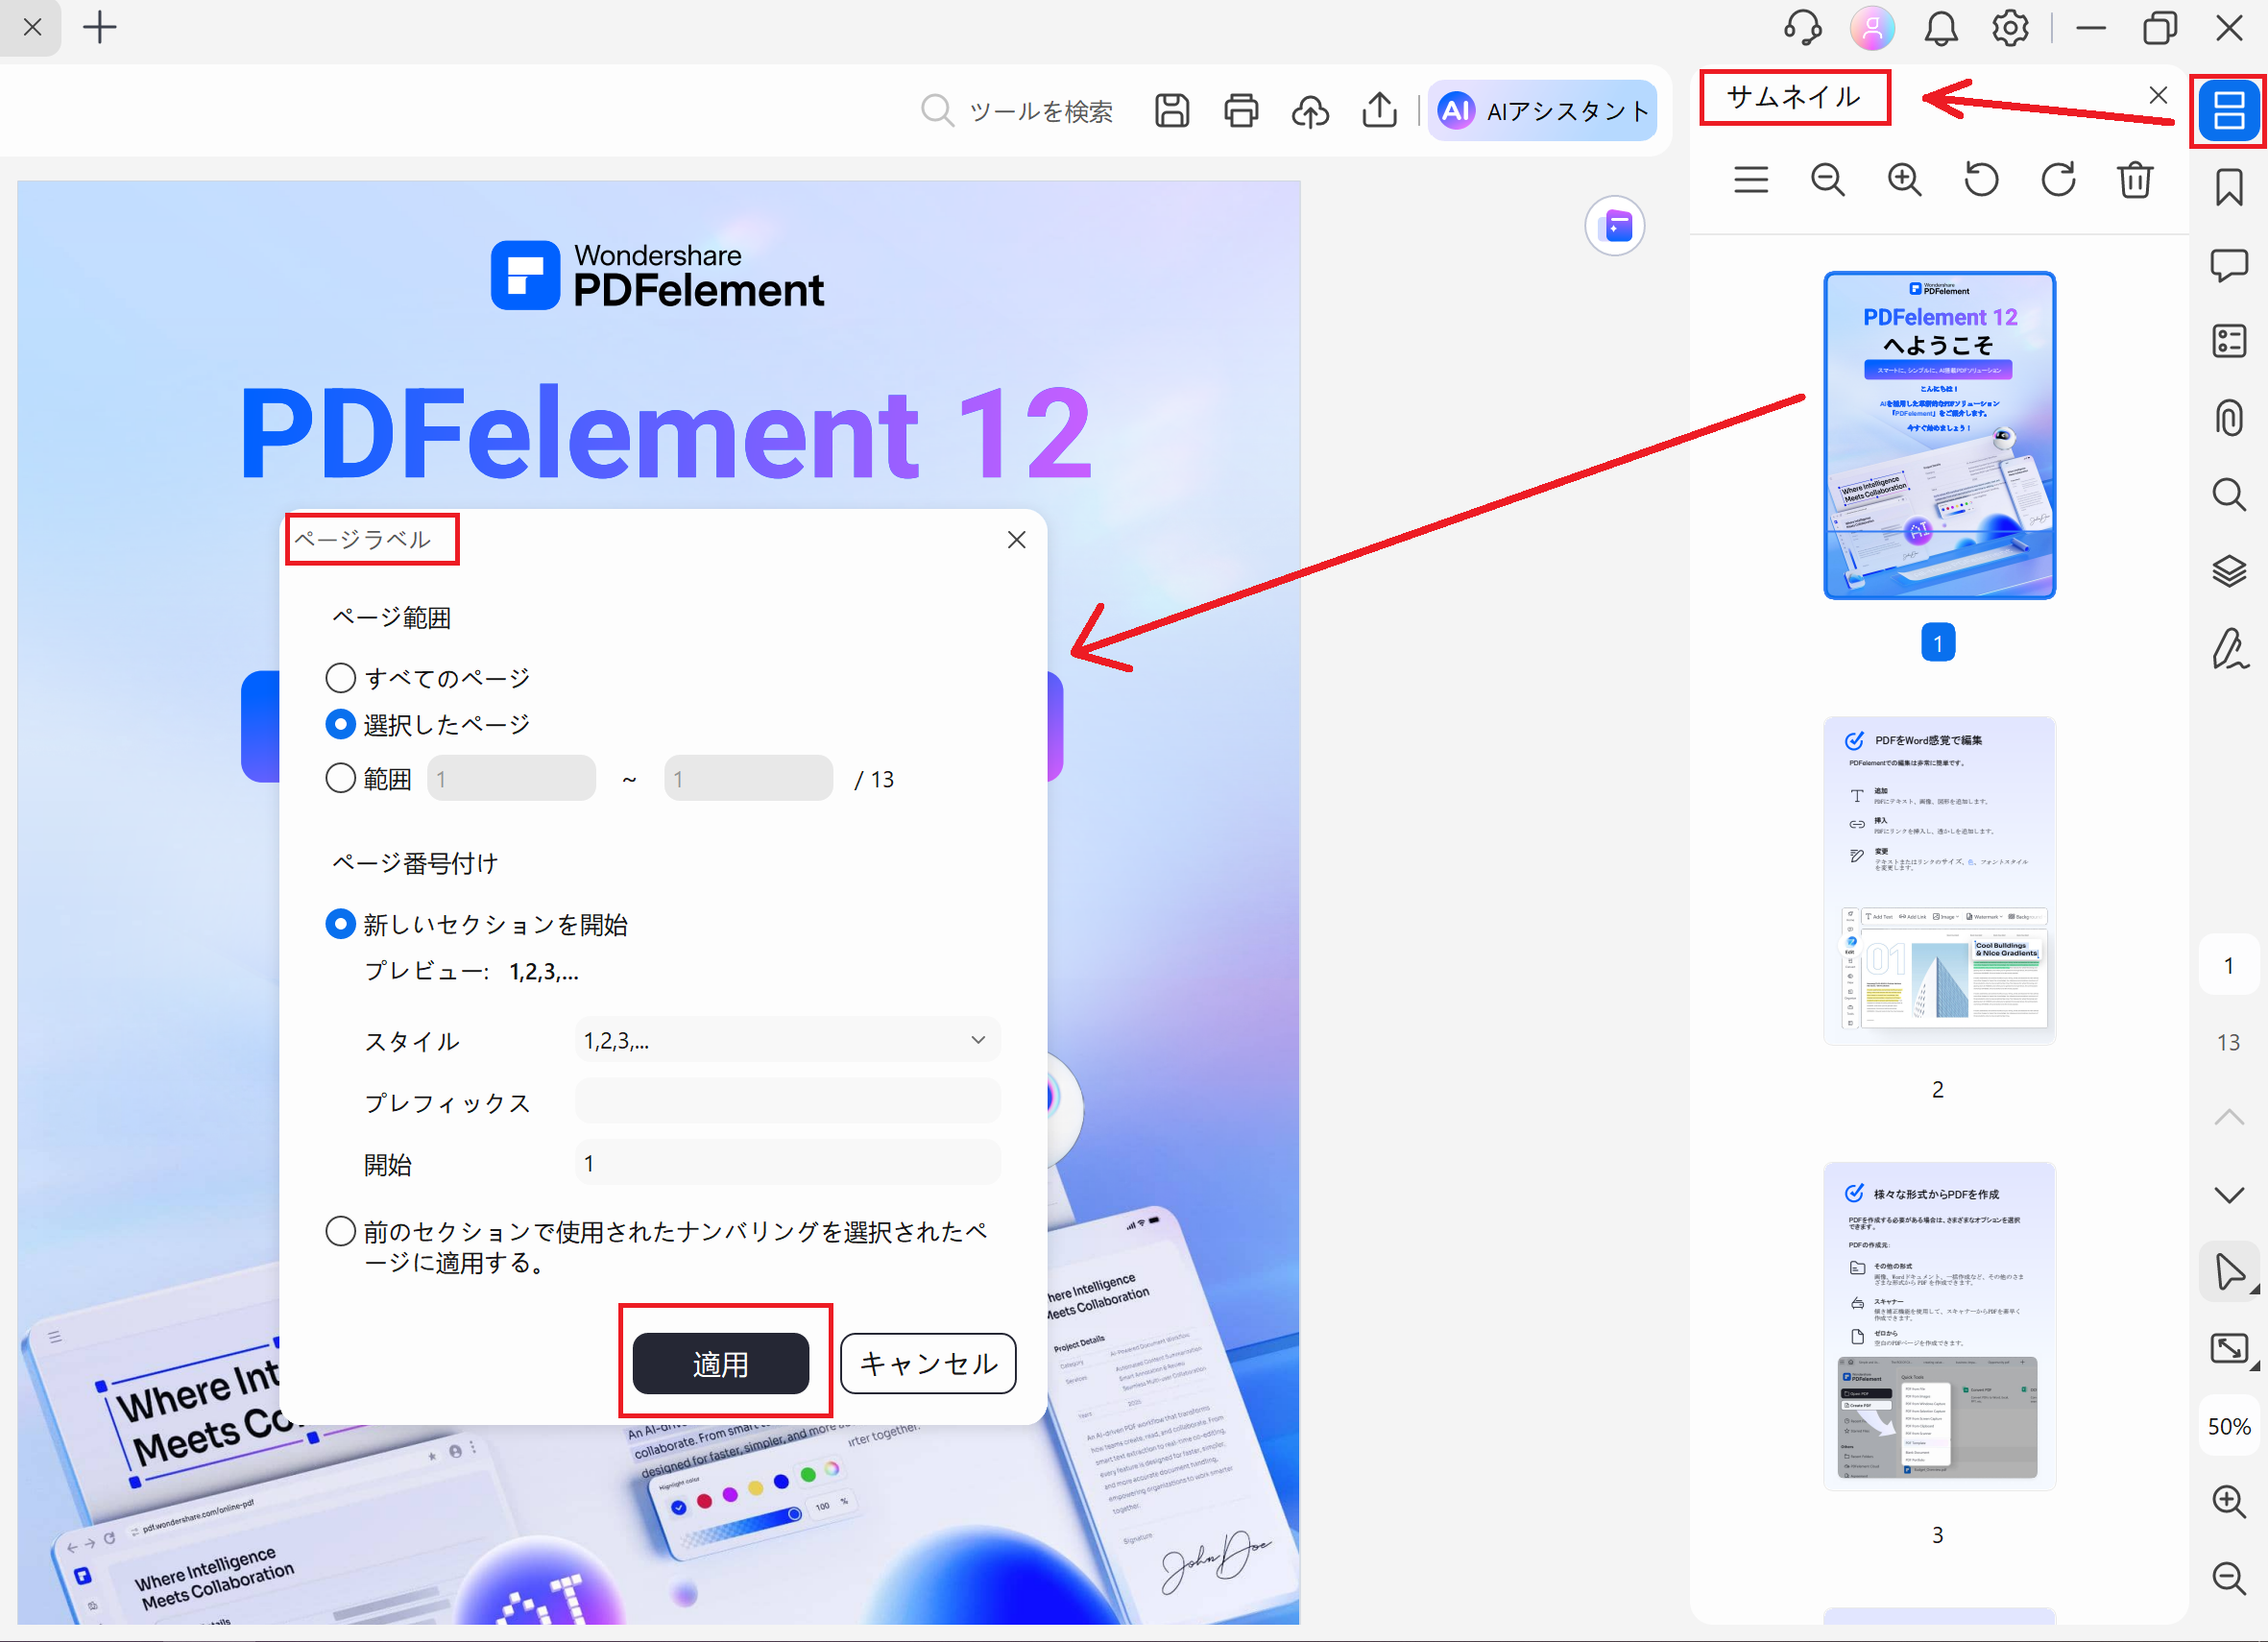Image resolution: width=2268 pixels, height=1642 pixels.
Task: Open the layers sidebar panel
Action: click(2229, 571)
